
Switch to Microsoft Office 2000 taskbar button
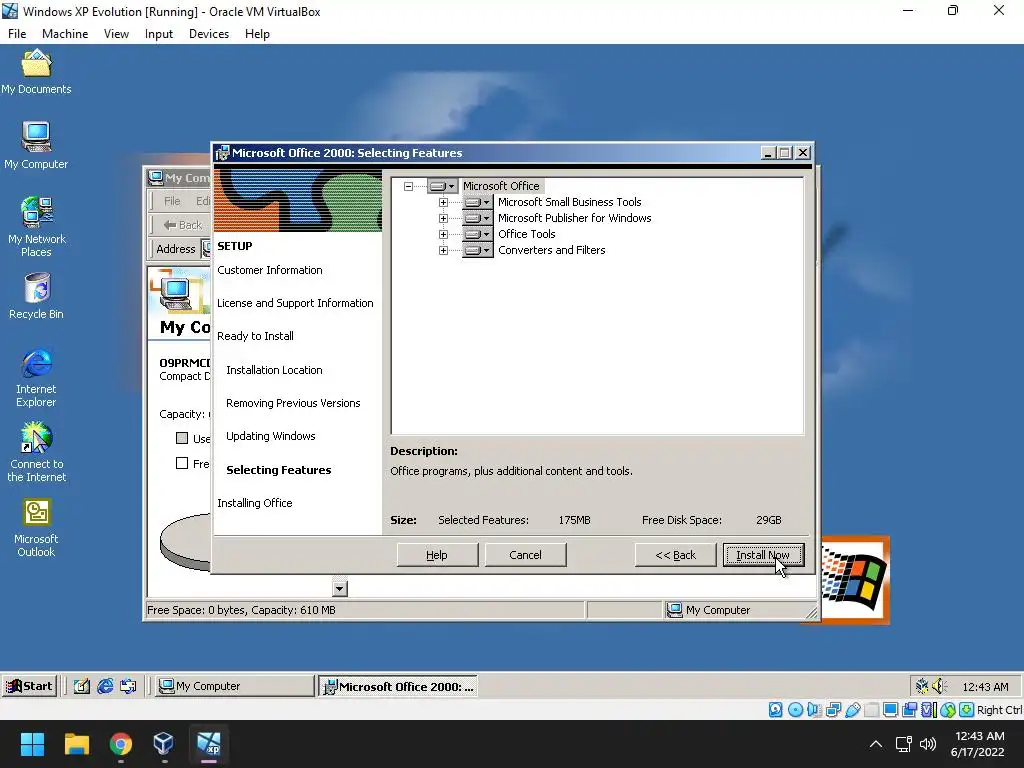pos(398,686)
